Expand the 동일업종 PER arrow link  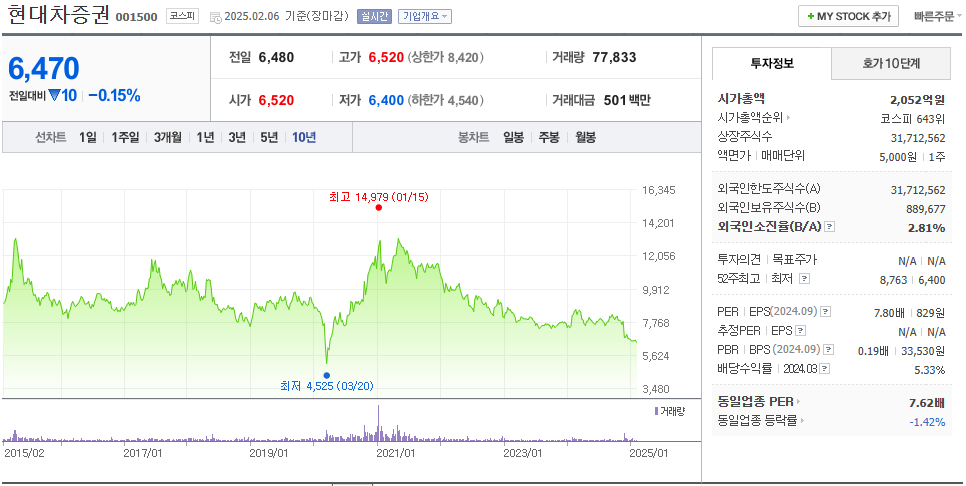click(798, 402)
